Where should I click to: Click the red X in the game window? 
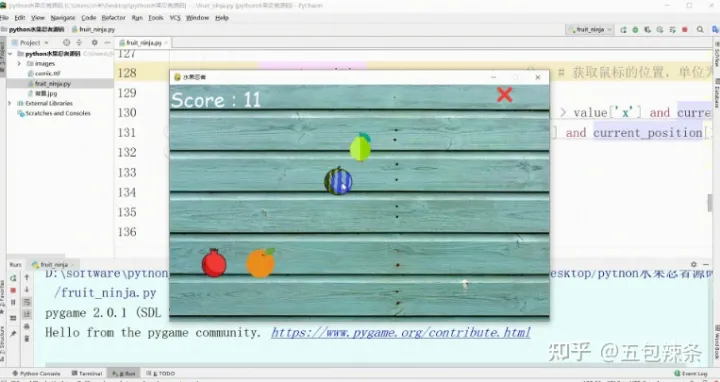click(505, 95)
